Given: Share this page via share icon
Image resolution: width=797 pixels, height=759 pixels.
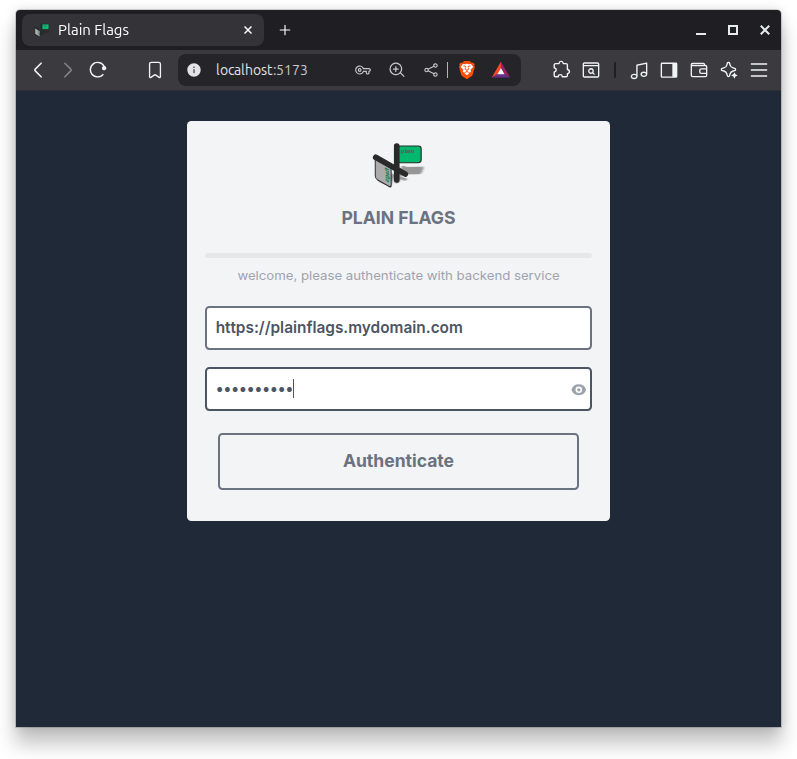Looking at the screenshot, I should [431, 70].
